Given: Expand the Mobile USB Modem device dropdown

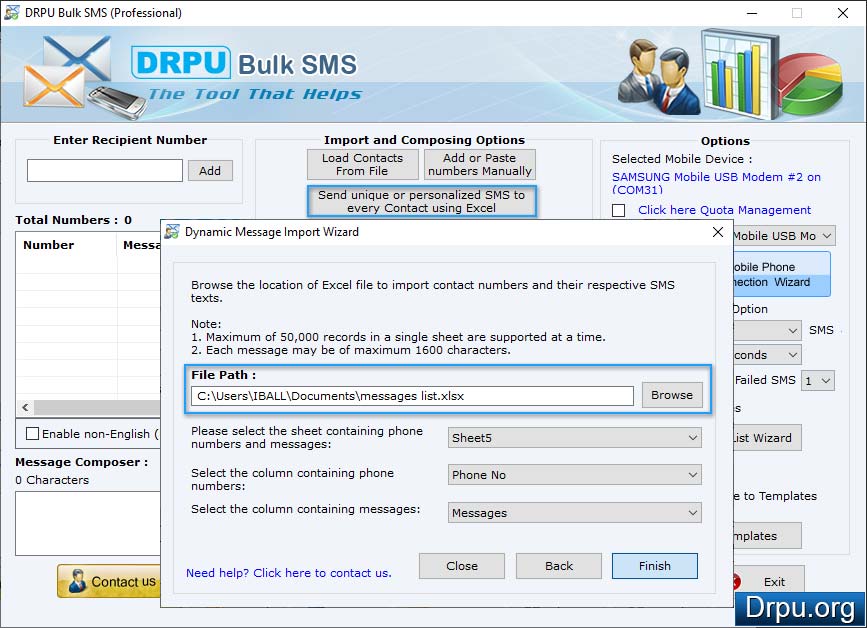Looking at the screenshot, I should pyautogui.click(x=784, y=236).
